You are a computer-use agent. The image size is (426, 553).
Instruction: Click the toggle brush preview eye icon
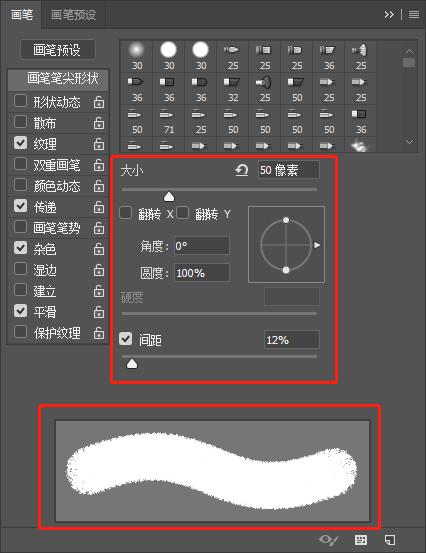point(328,540)
